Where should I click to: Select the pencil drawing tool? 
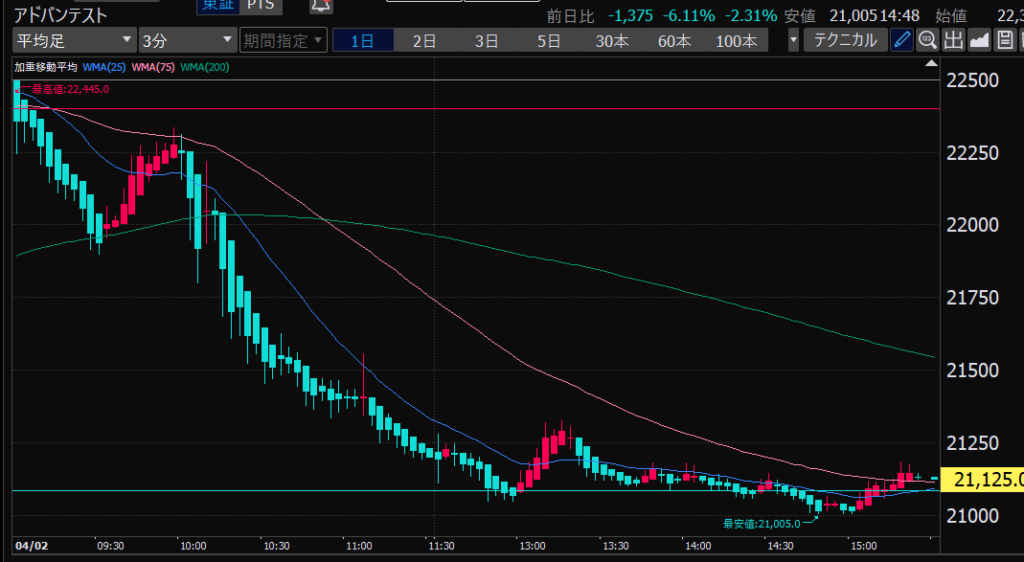(x=903, y=40)
